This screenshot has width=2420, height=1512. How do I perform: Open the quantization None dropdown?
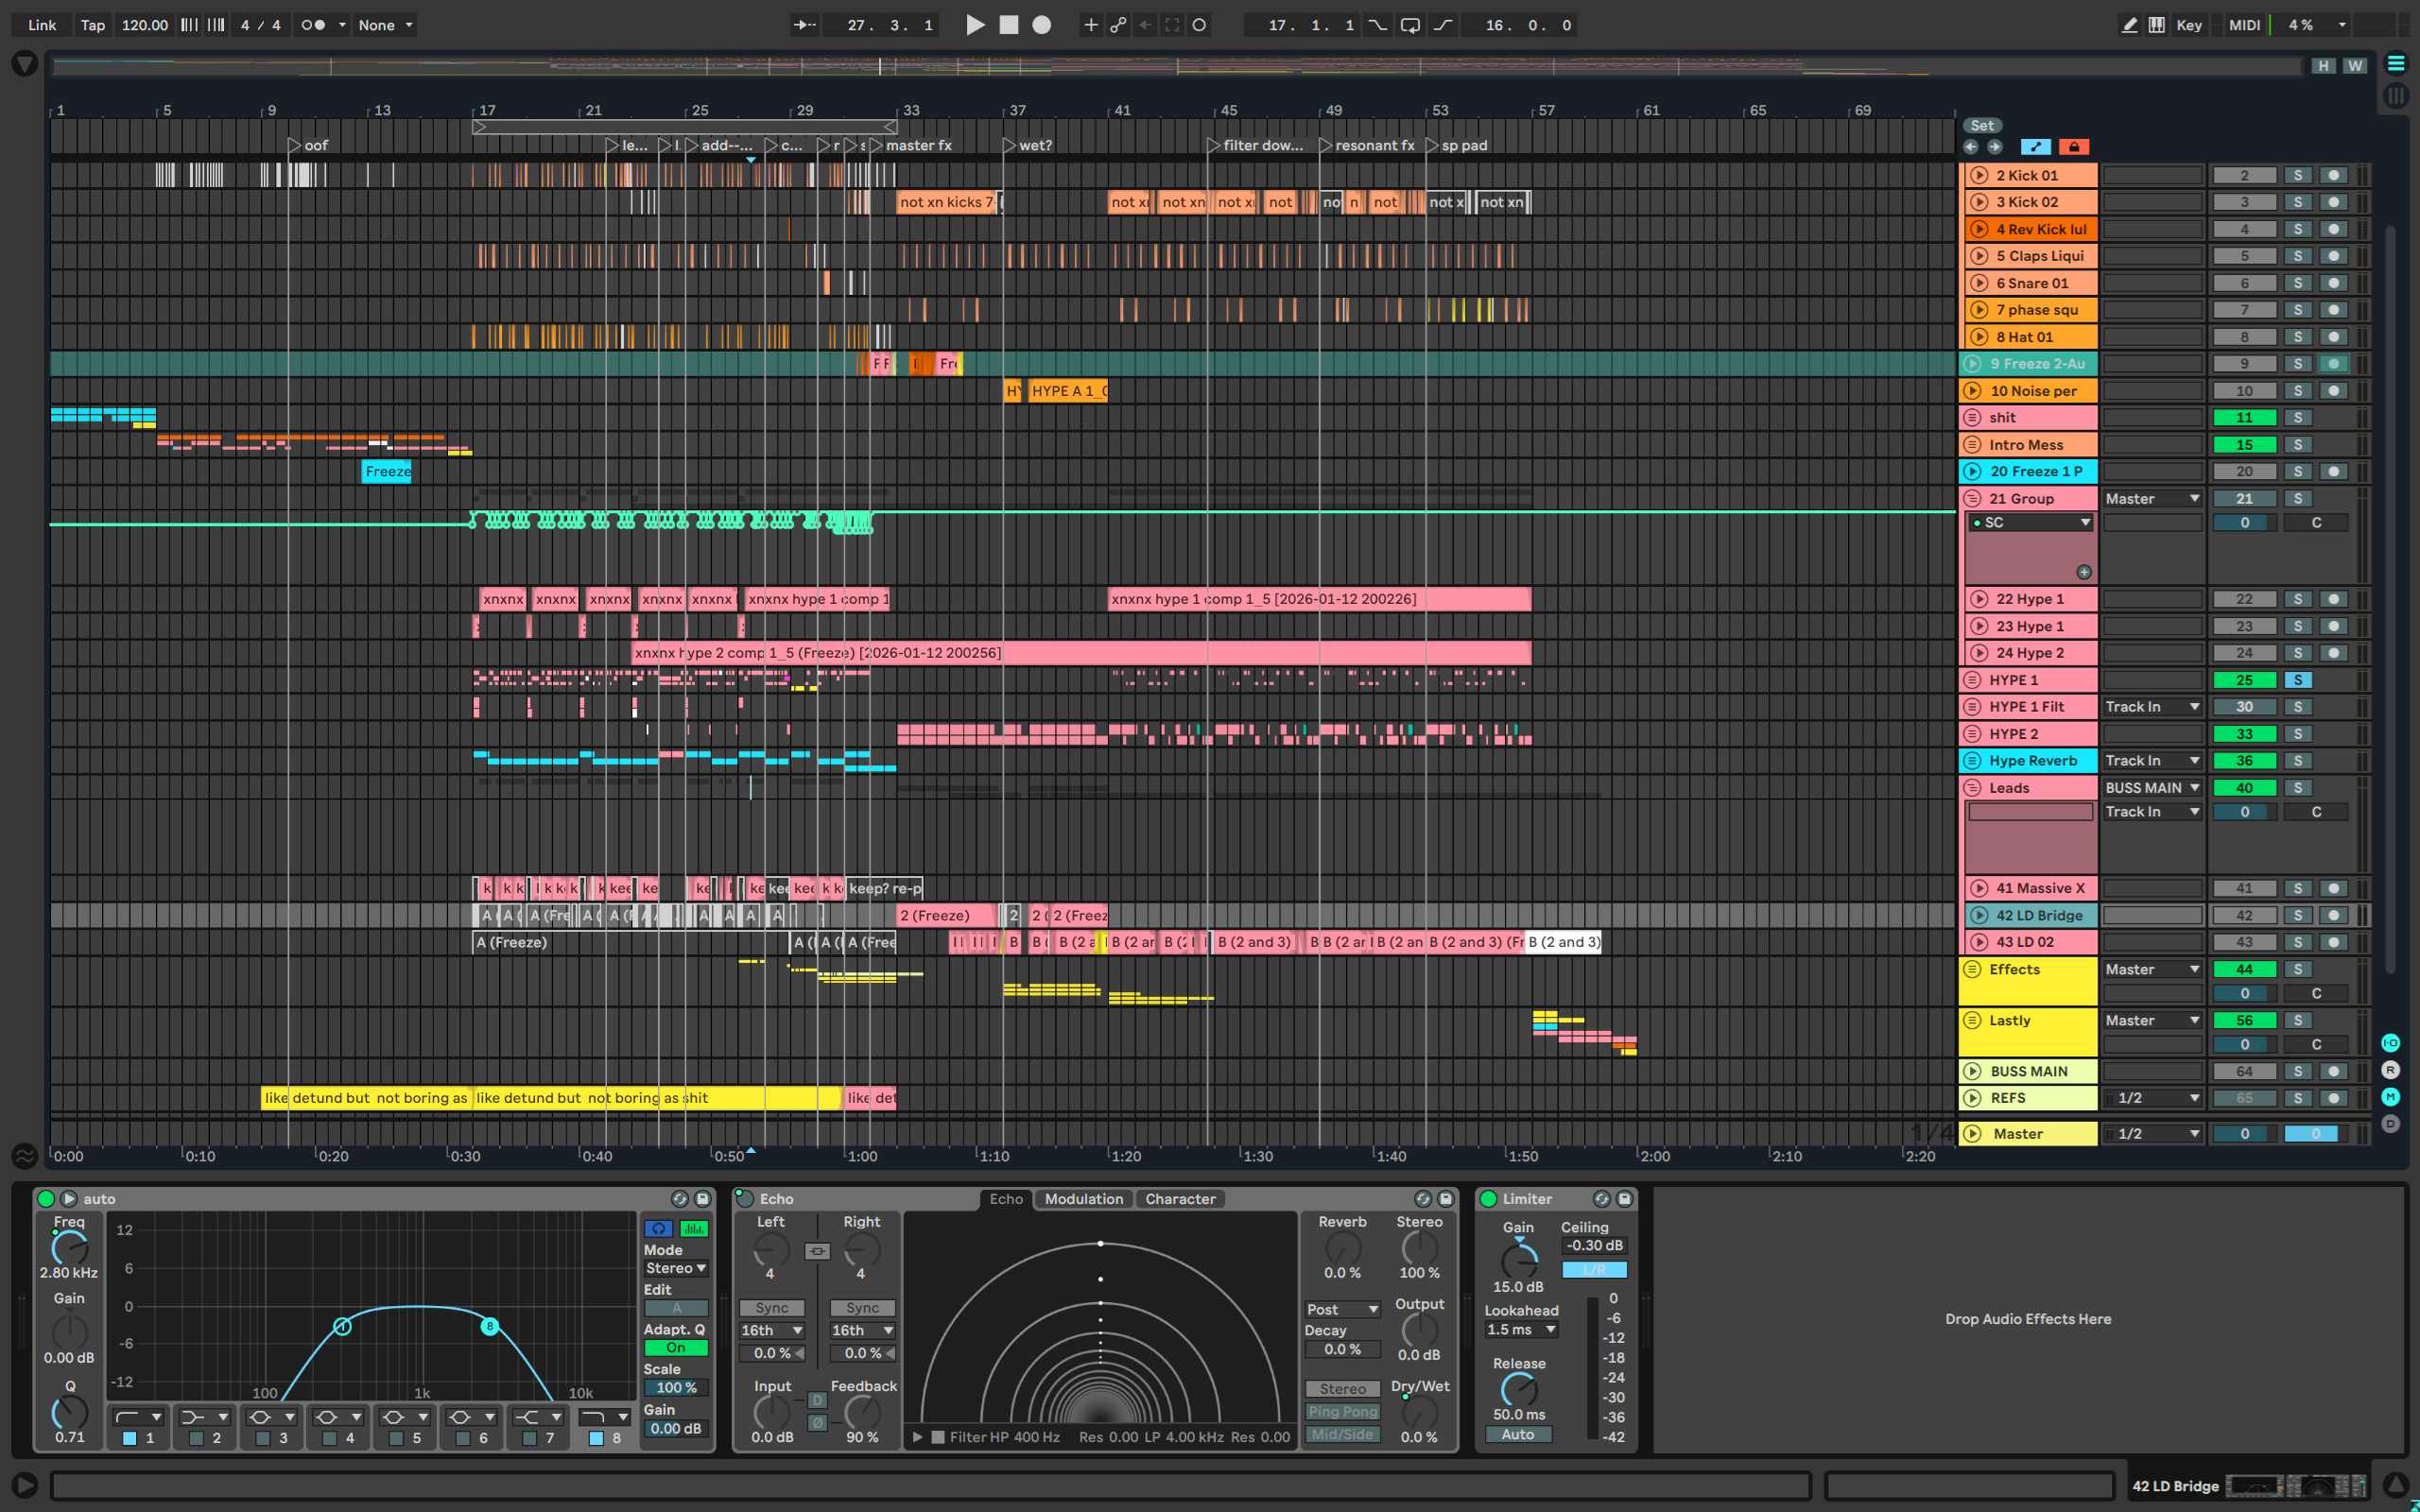pos(385,25)
